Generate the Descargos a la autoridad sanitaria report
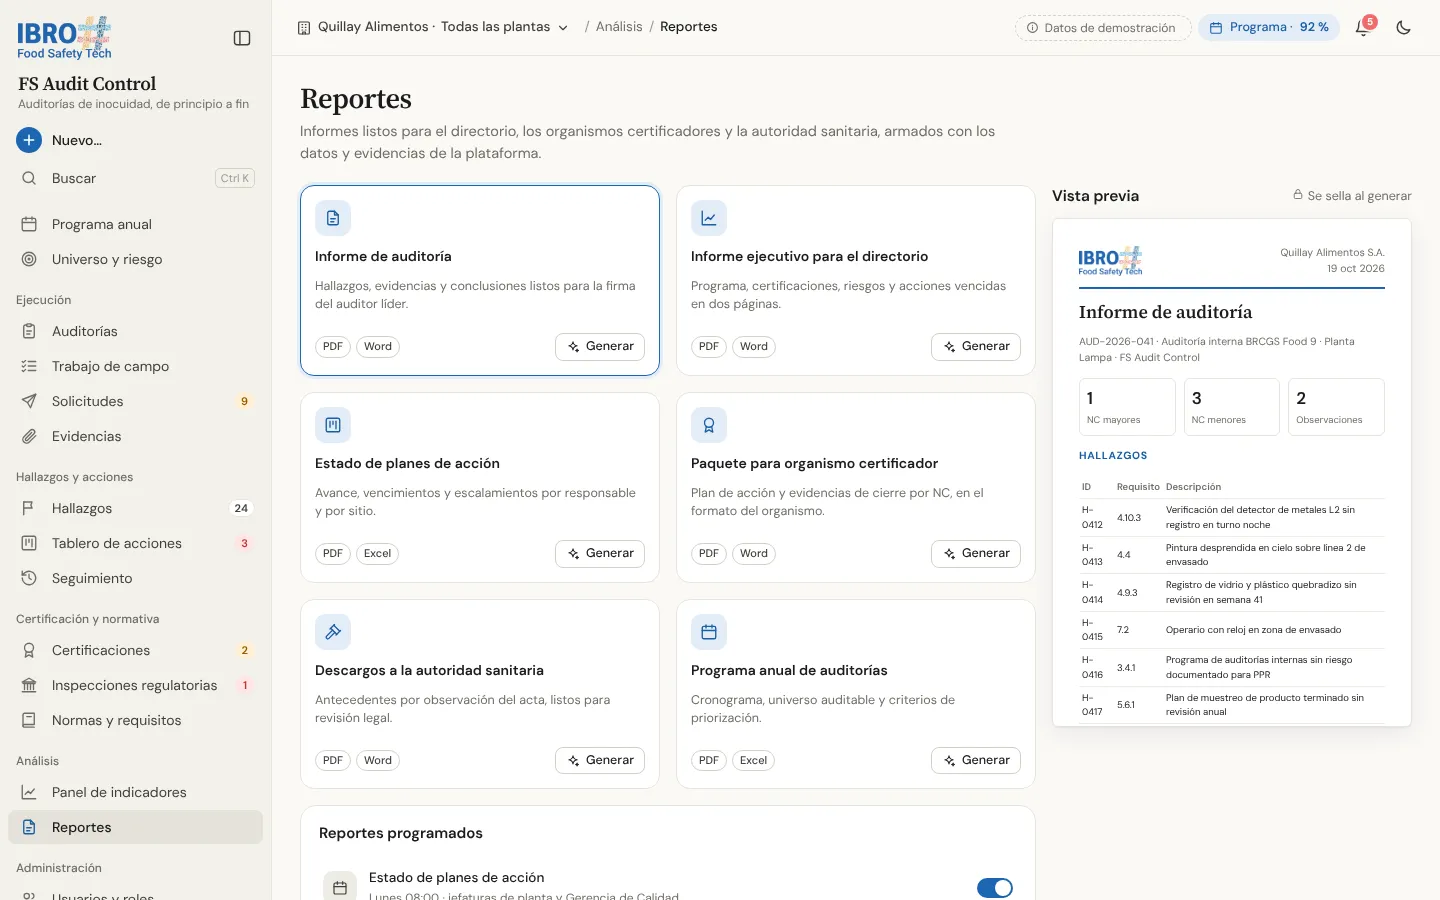This screenshot has height=900, width=1440. [x=600, y=760]
